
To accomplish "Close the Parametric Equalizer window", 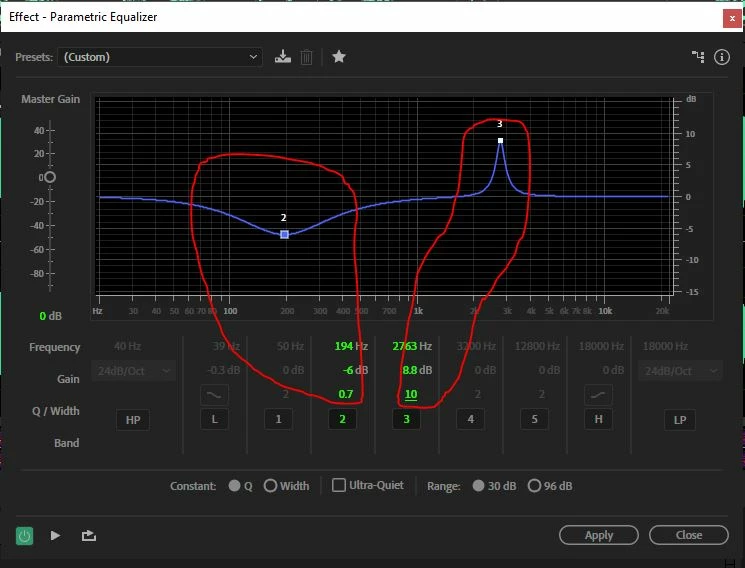I will [732, 19].
